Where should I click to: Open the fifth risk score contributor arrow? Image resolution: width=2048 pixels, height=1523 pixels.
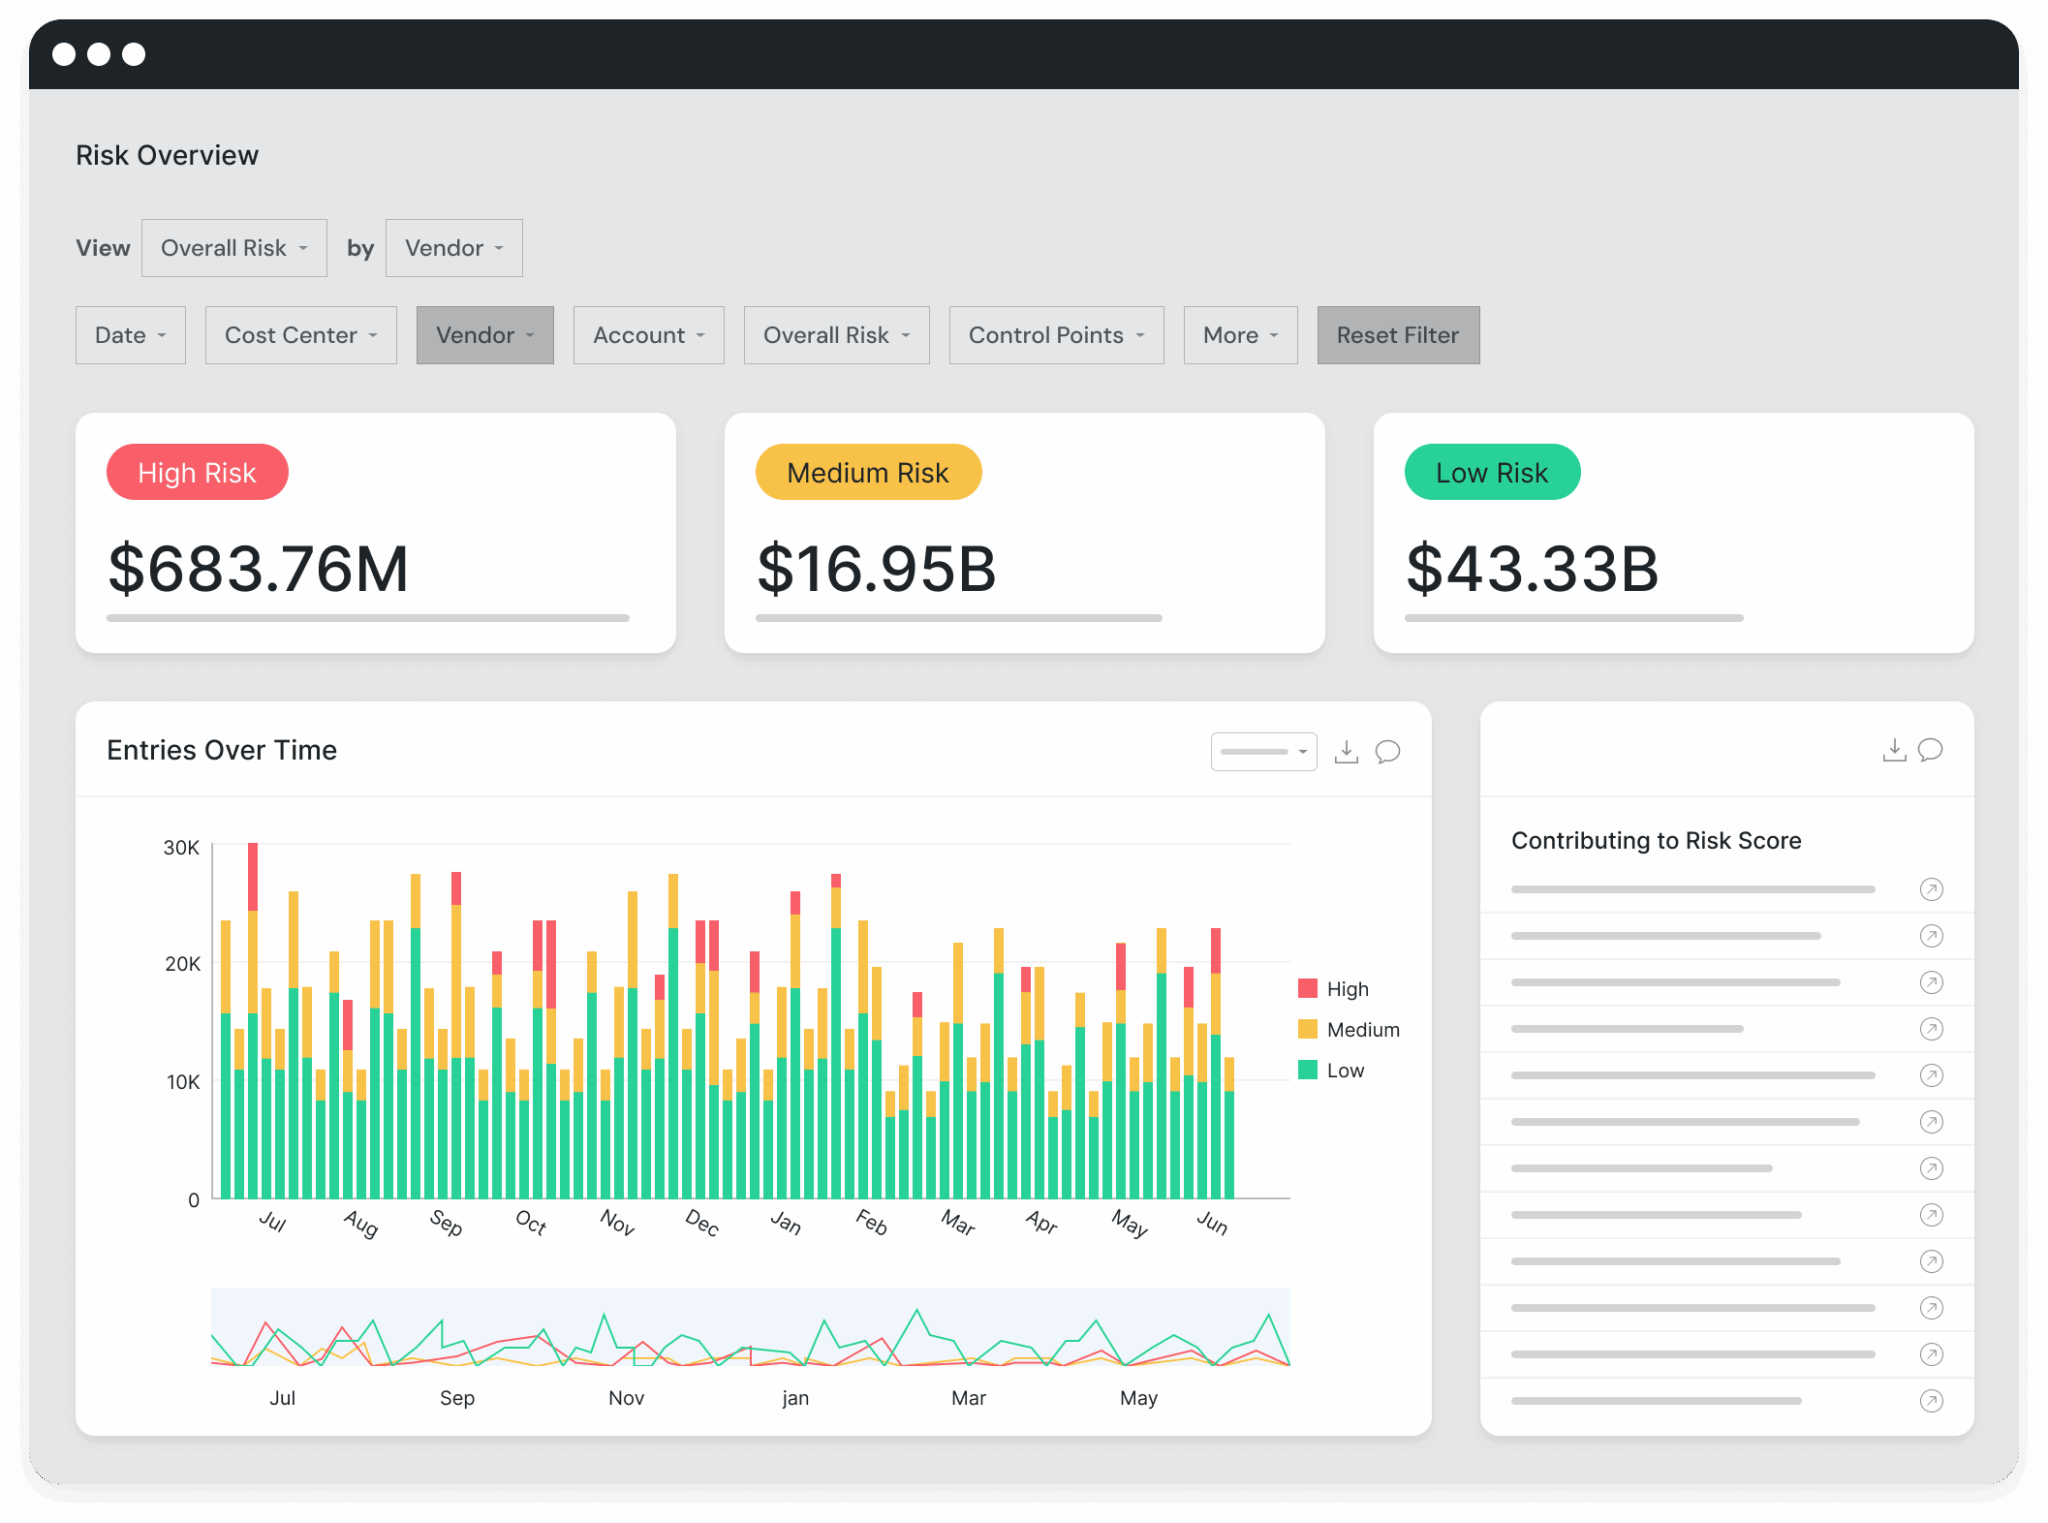(x=1931, y=1075)
